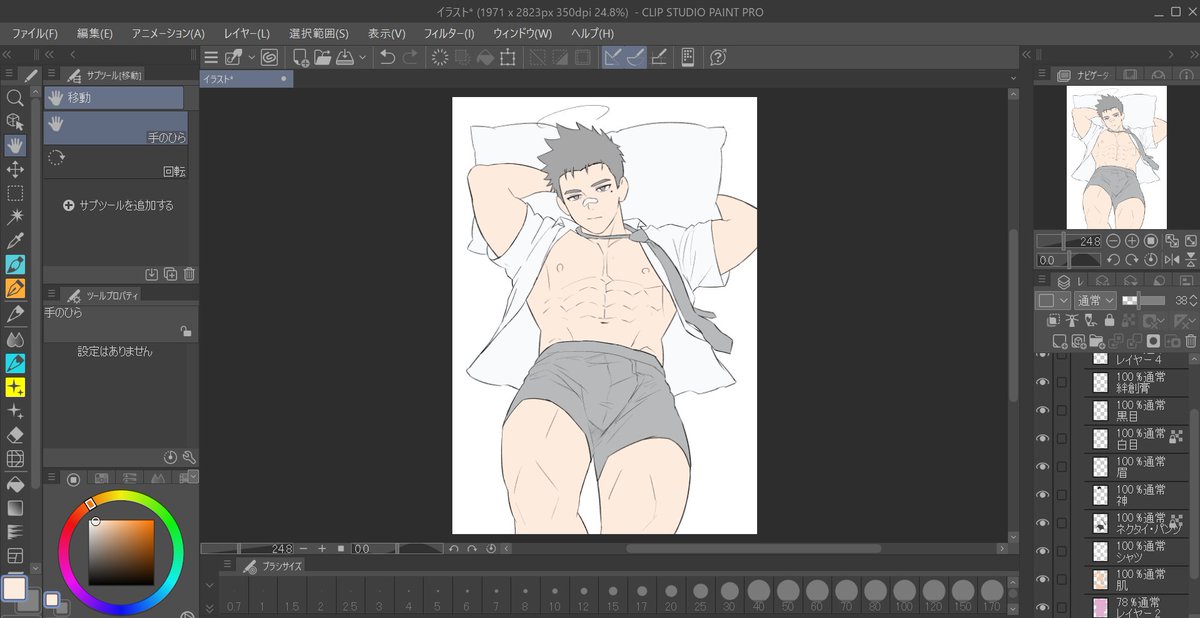Hide the 眉 layer
Screen dimensions: 1200x618
pos(1043,466)
